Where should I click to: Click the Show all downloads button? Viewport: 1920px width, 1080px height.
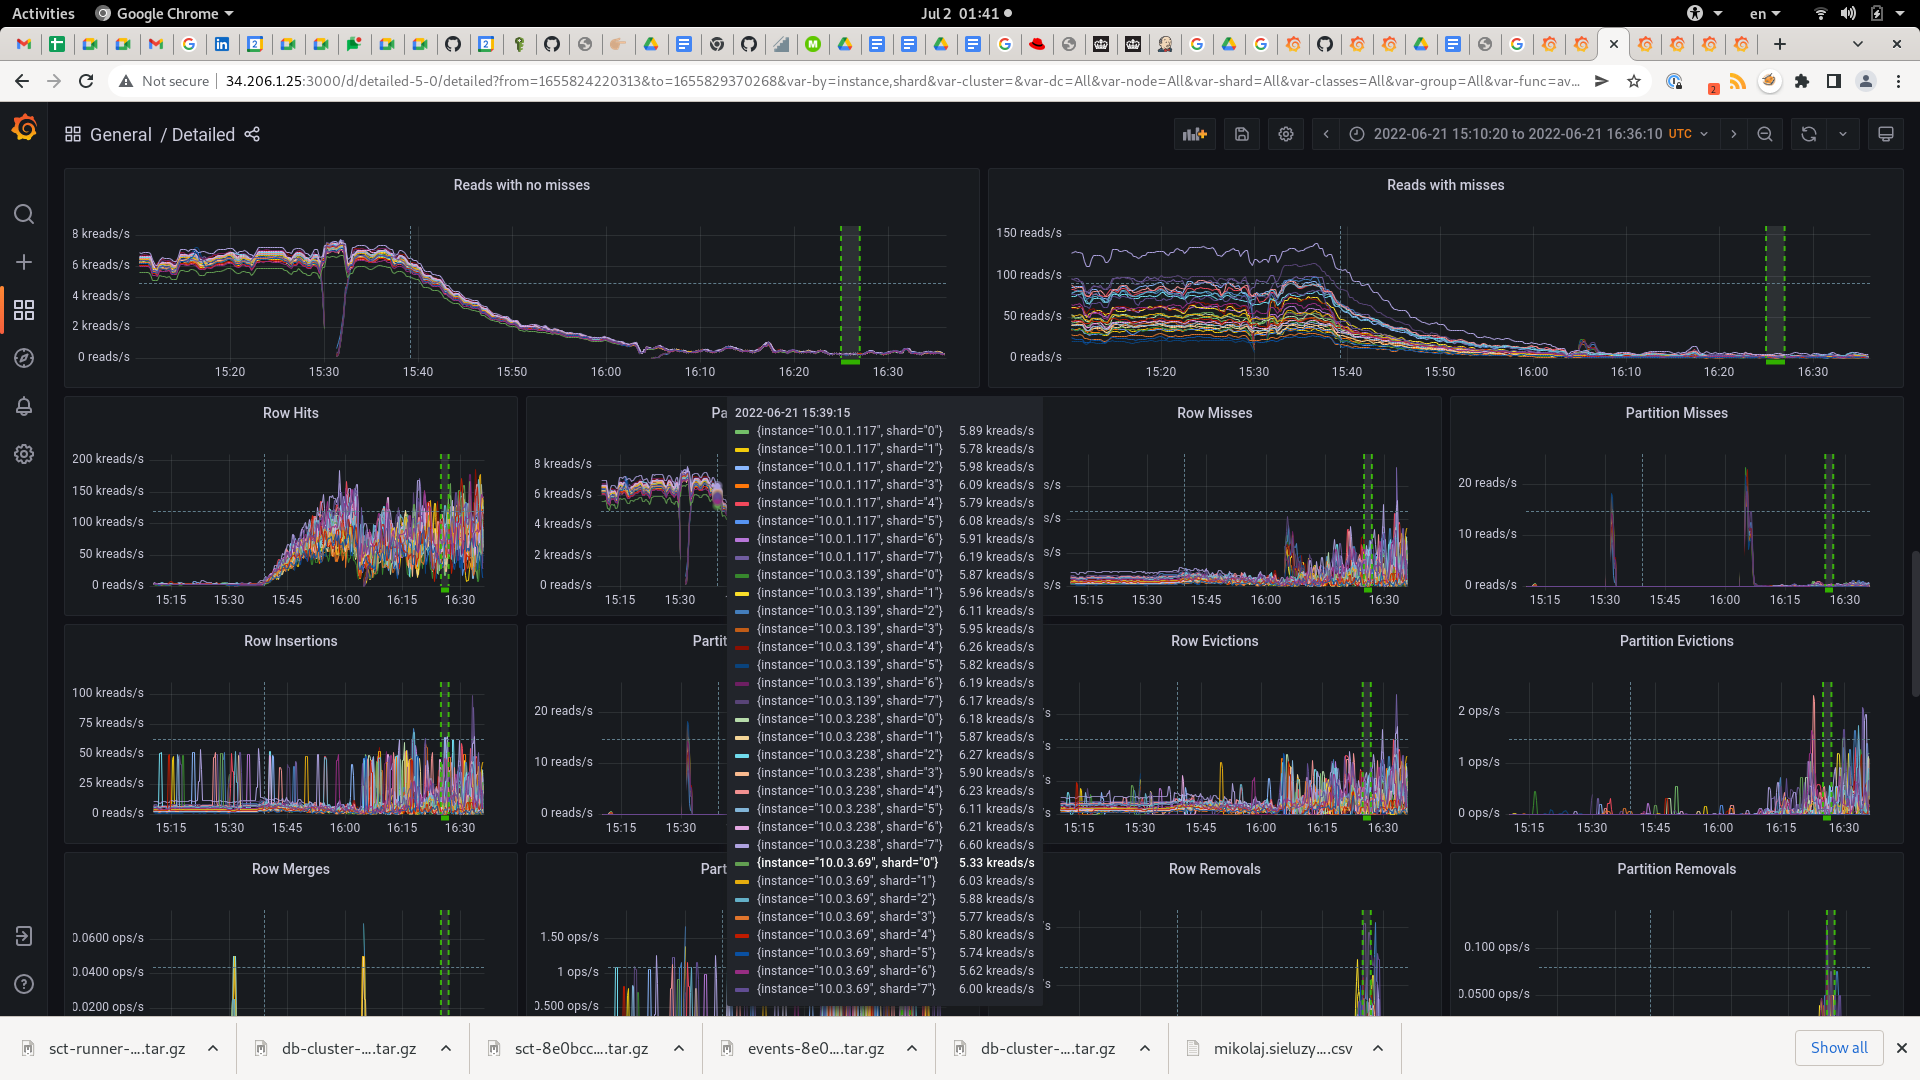click(x=1838, y=1047)
